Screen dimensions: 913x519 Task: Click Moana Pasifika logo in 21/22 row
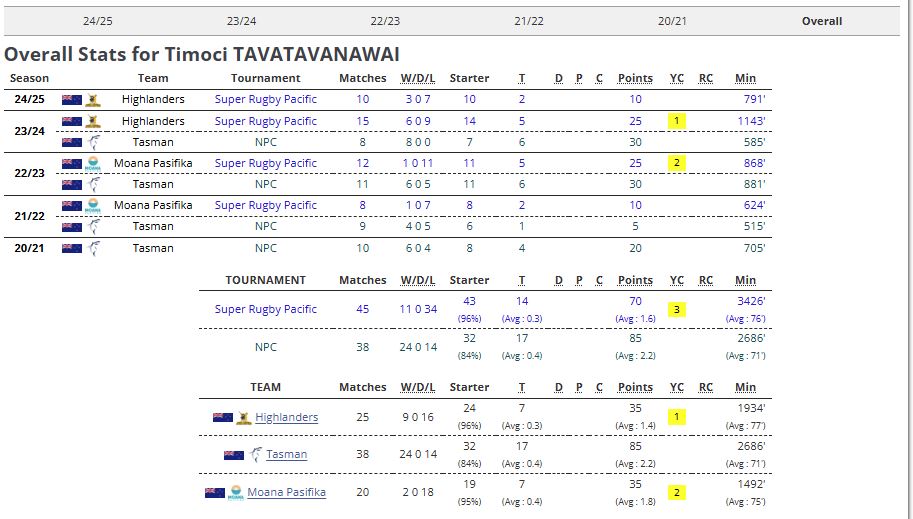[93, 206]
